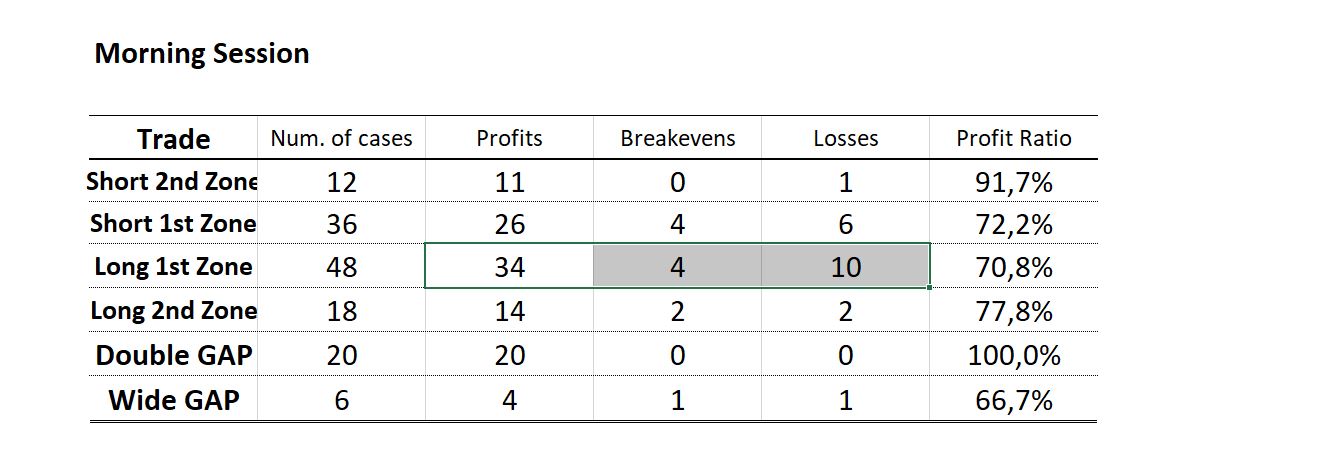Click the 70,8% profit ratio cell

[x=1013, y=267]
